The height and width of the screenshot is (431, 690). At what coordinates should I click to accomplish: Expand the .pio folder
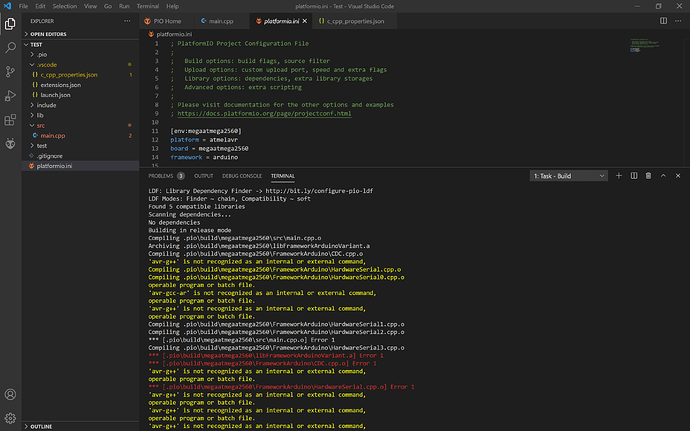pyautogui.click(x=42, y=55)
